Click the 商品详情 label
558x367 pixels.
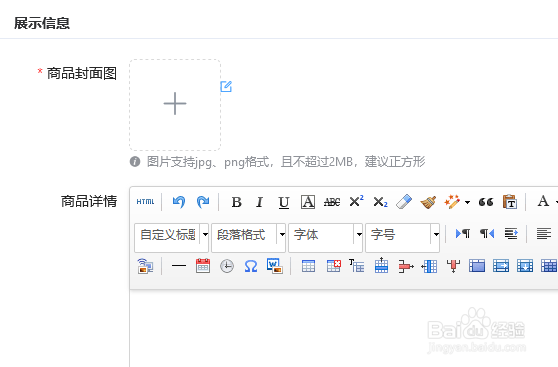[89, 201]
